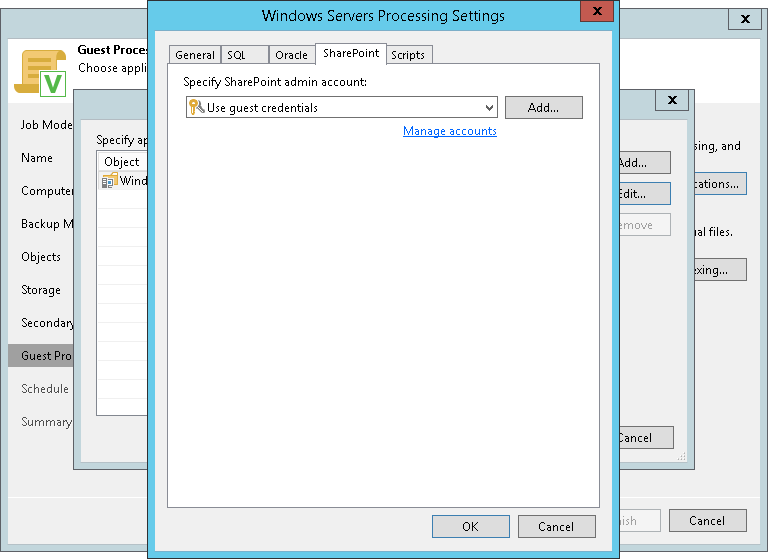
Task: Click the Applications... button in wizard
Action: click(720, 184)
